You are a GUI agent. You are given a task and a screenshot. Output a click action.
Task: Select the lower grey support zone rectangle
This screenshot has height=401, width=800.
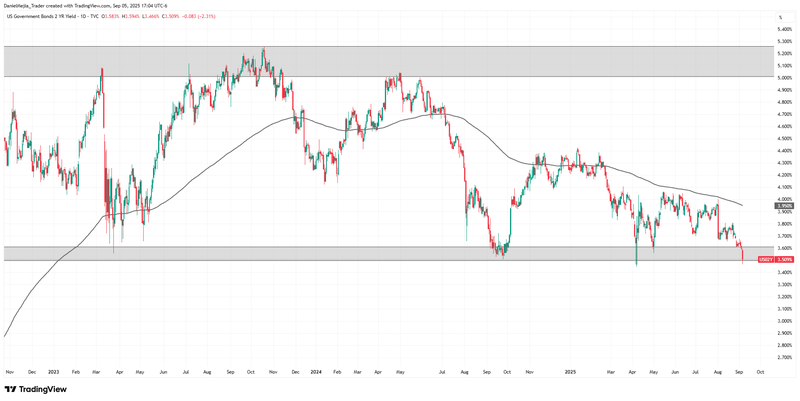pos(300,254)
